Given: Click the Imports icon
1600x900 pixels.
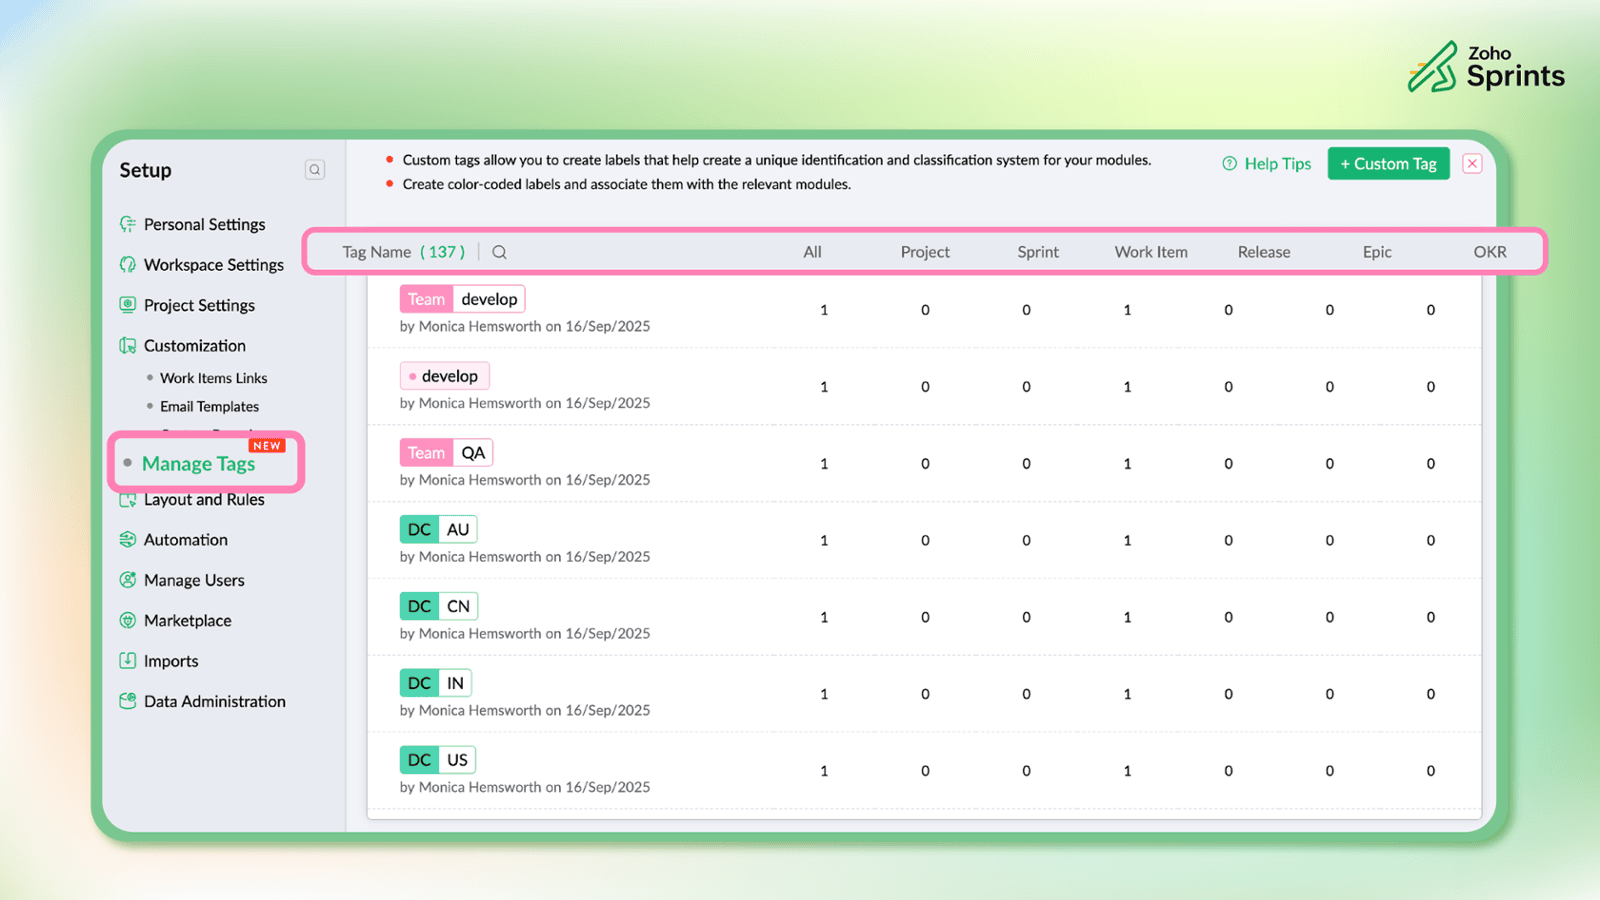Looking at the screenshot, I should pos(128,661).
